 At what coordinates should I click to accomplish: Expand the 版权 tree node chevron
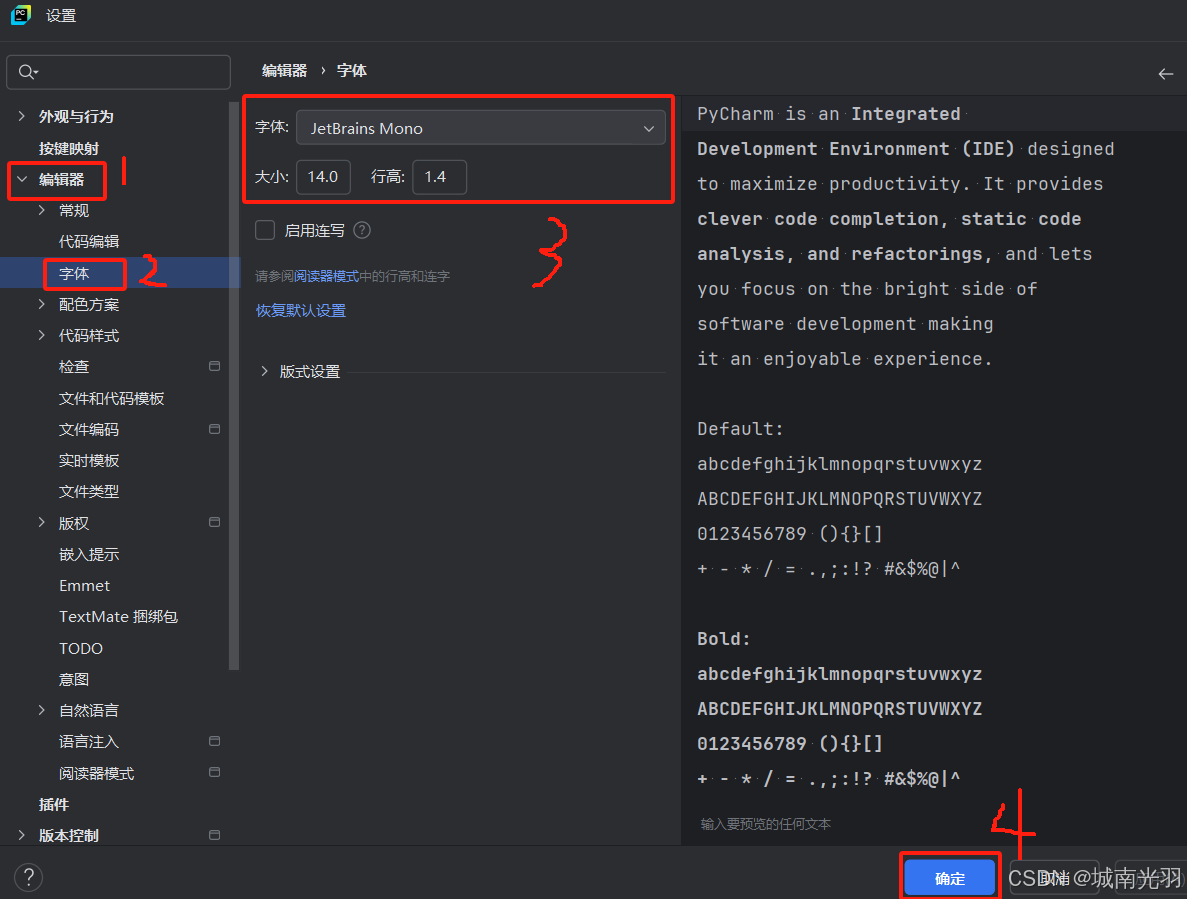(x=42, y=522)
